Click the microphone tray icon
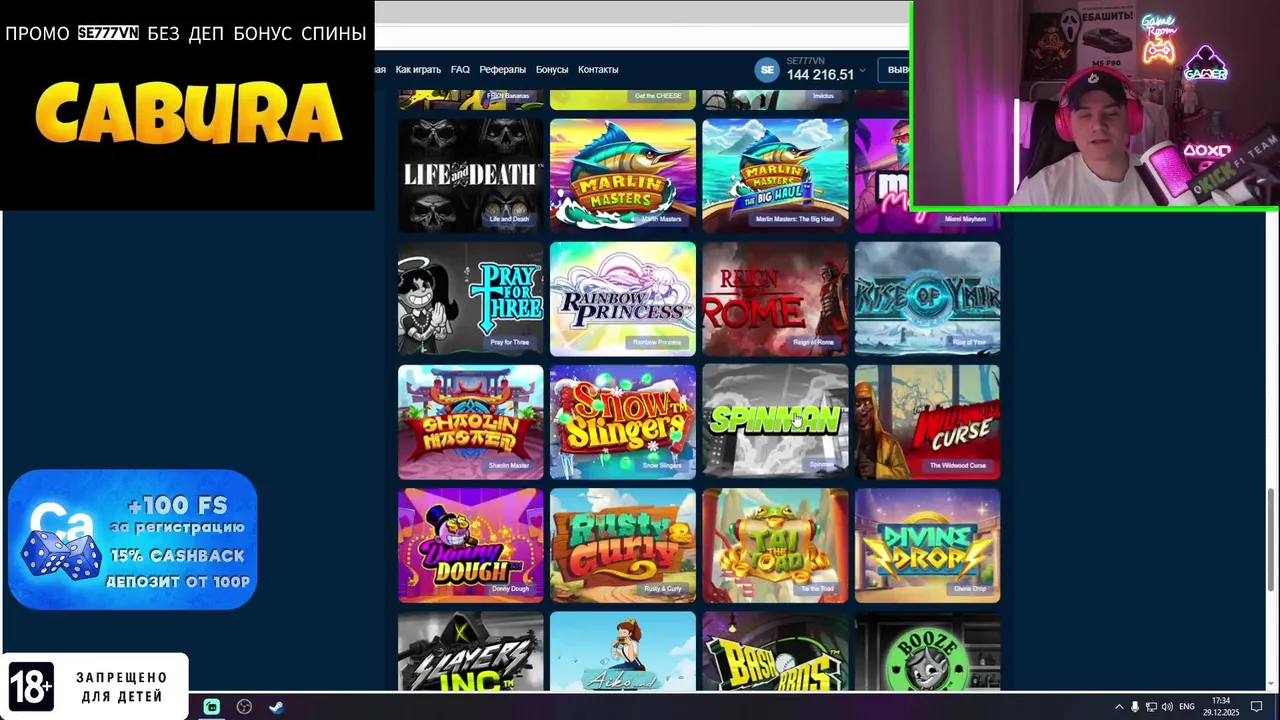Image resolution: width=1280 pixels, height=720 pixels. (1135, 707)
